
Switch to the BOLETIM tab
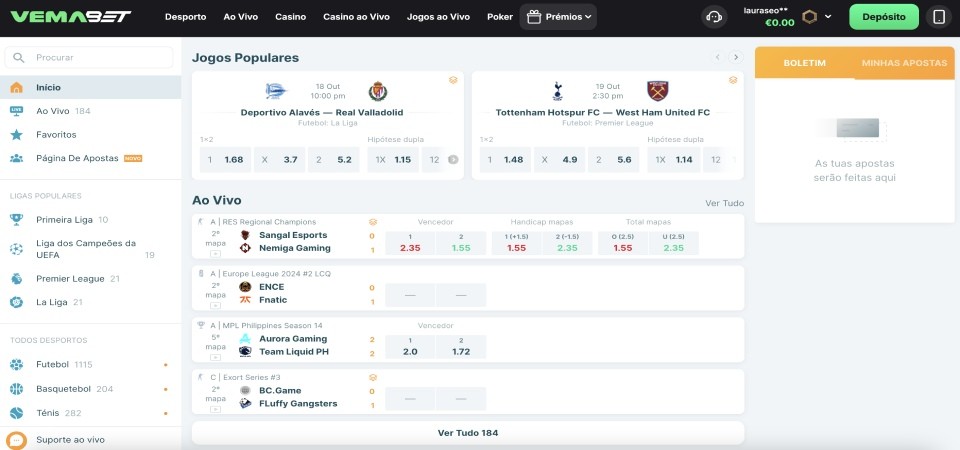click(804, 63)
